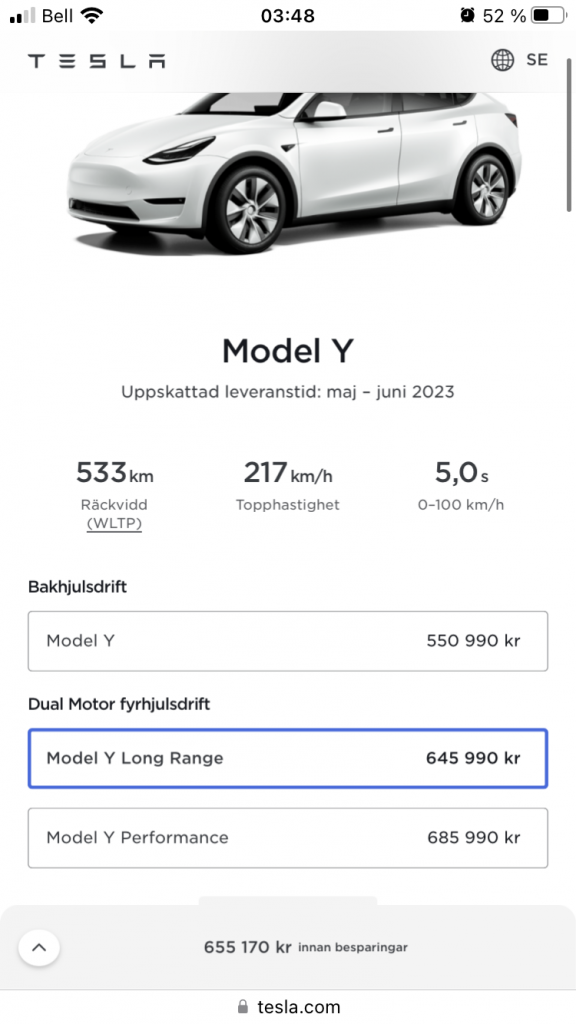Viewport: 576px width, 1024px height.
Task: Open the globe region selector icon
Action: pyautogui.click(x=502, y=59)
